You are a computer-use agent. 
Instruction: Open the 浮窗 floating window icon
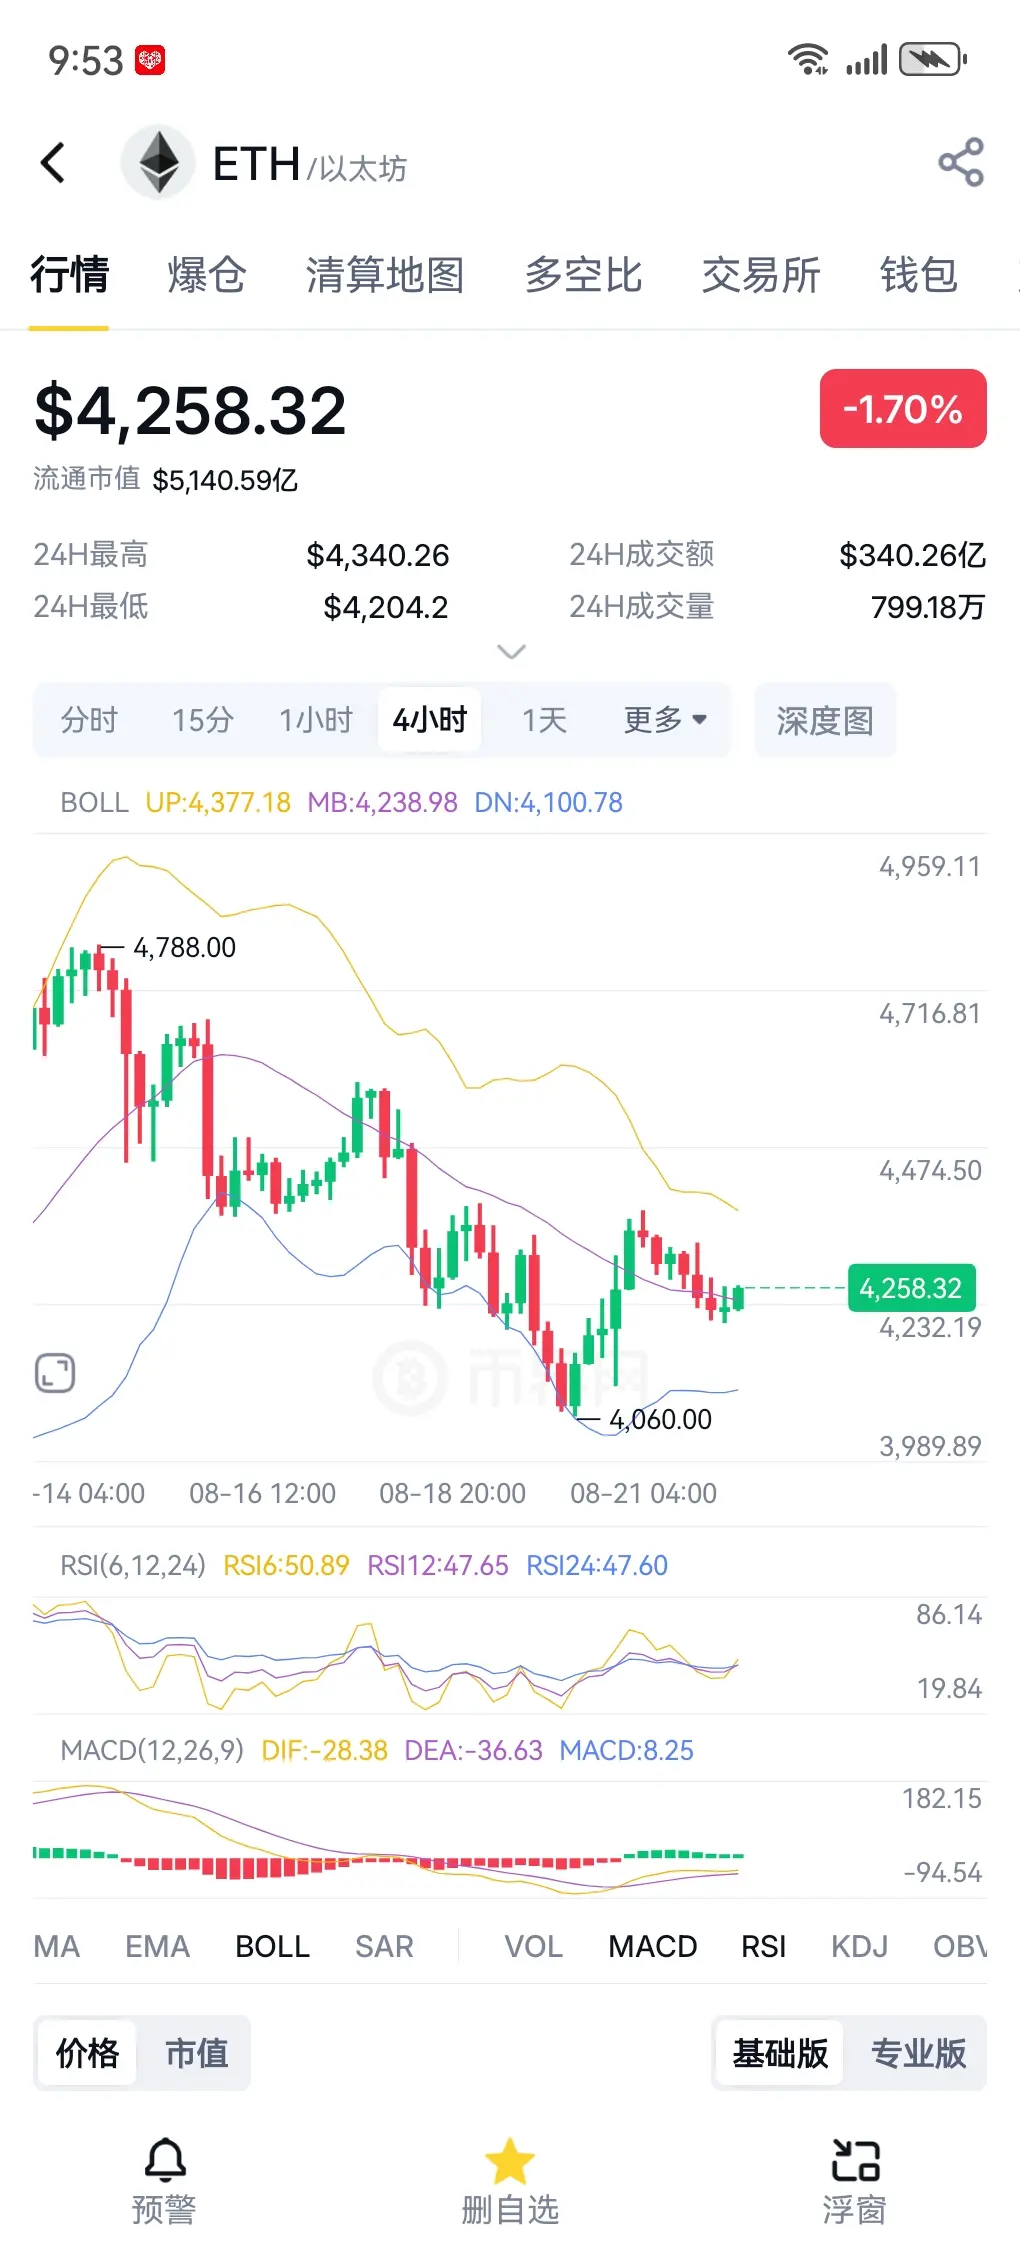pos(856,2161)
